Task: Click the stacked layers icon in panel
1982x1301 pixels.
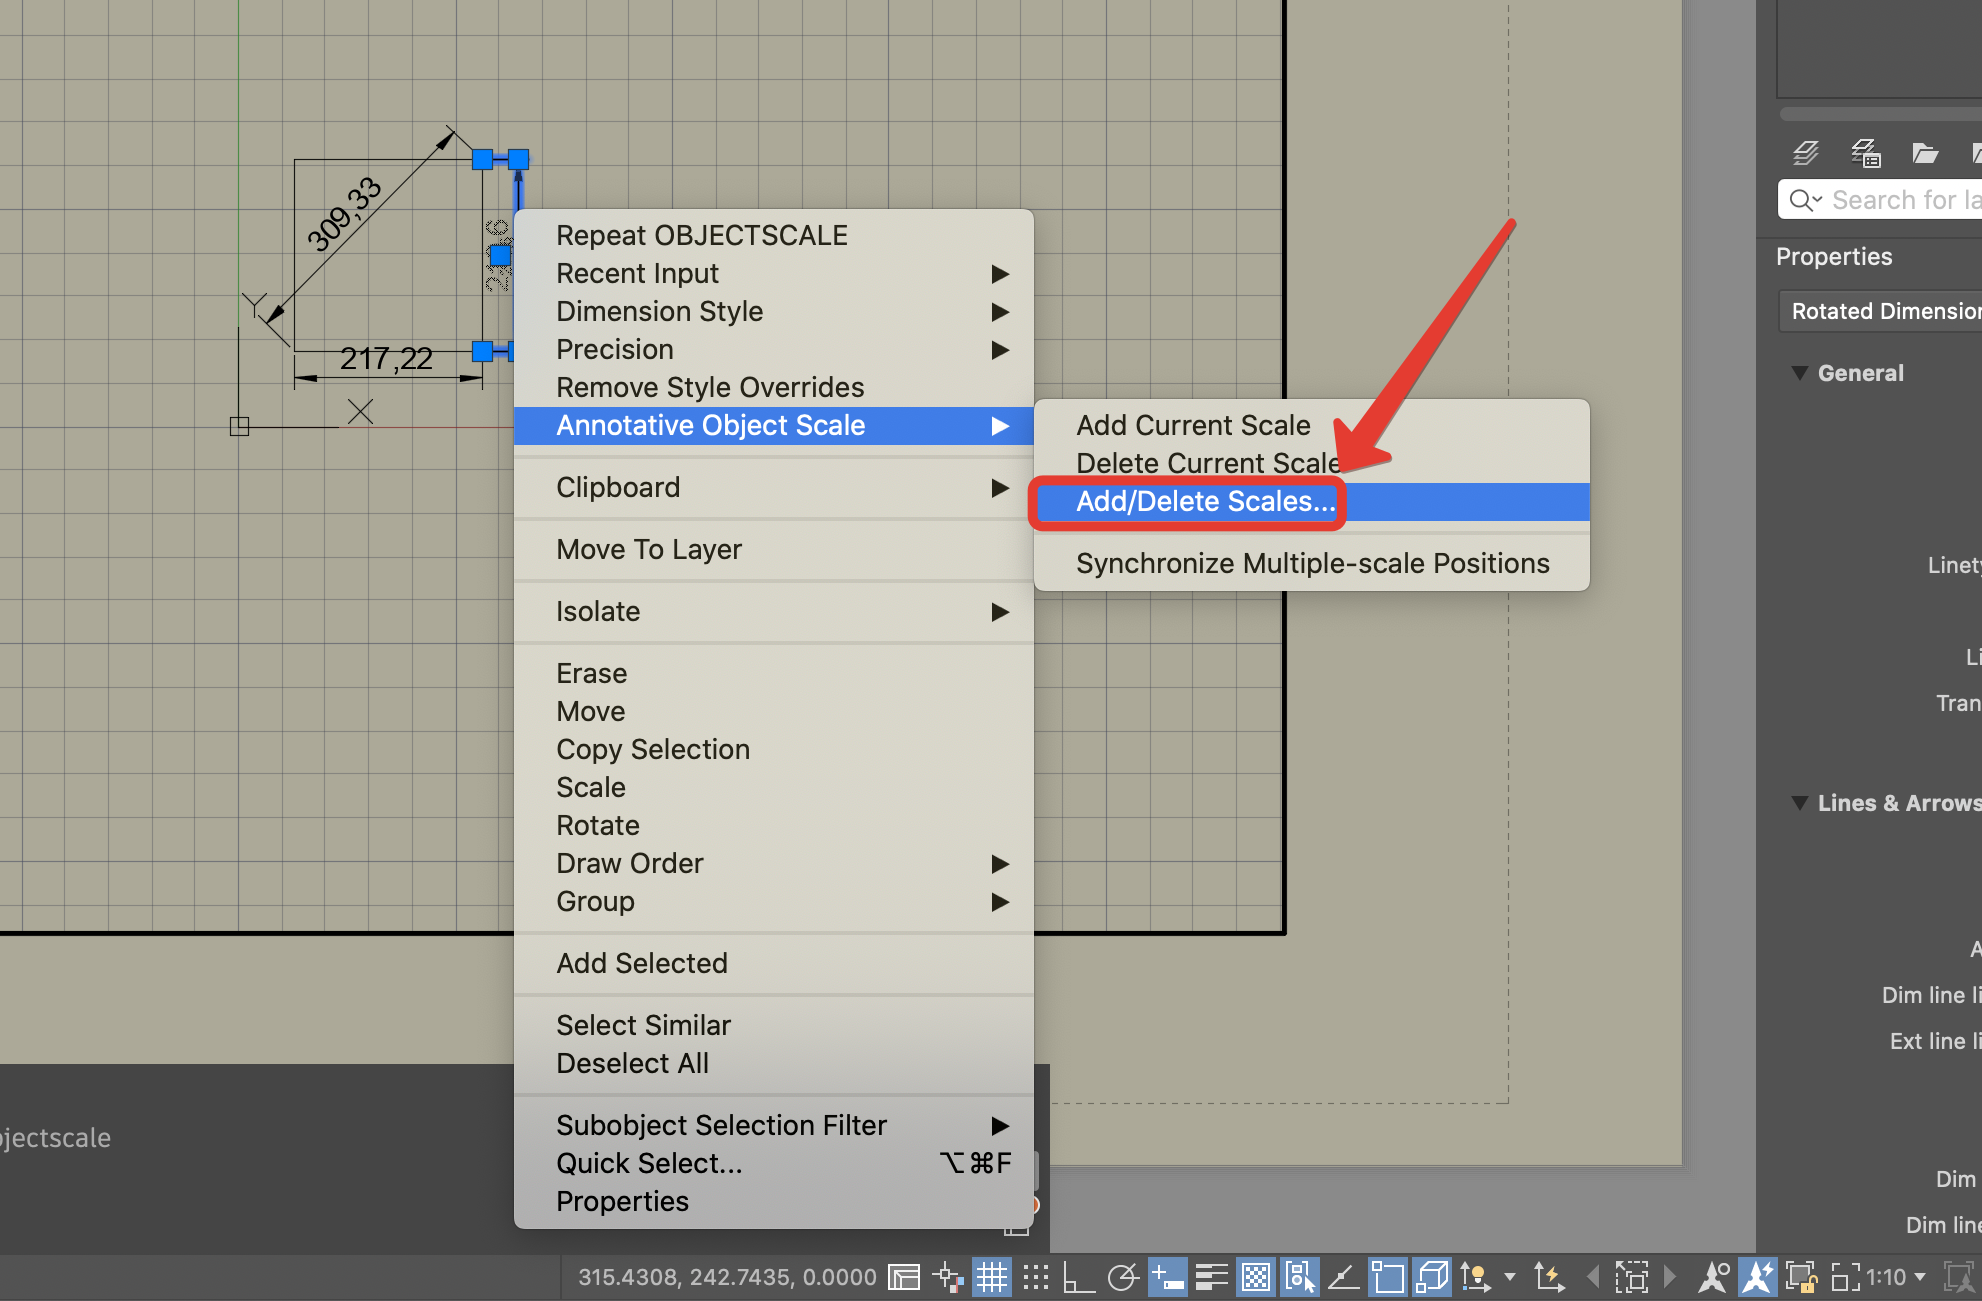Action: 1806,153
